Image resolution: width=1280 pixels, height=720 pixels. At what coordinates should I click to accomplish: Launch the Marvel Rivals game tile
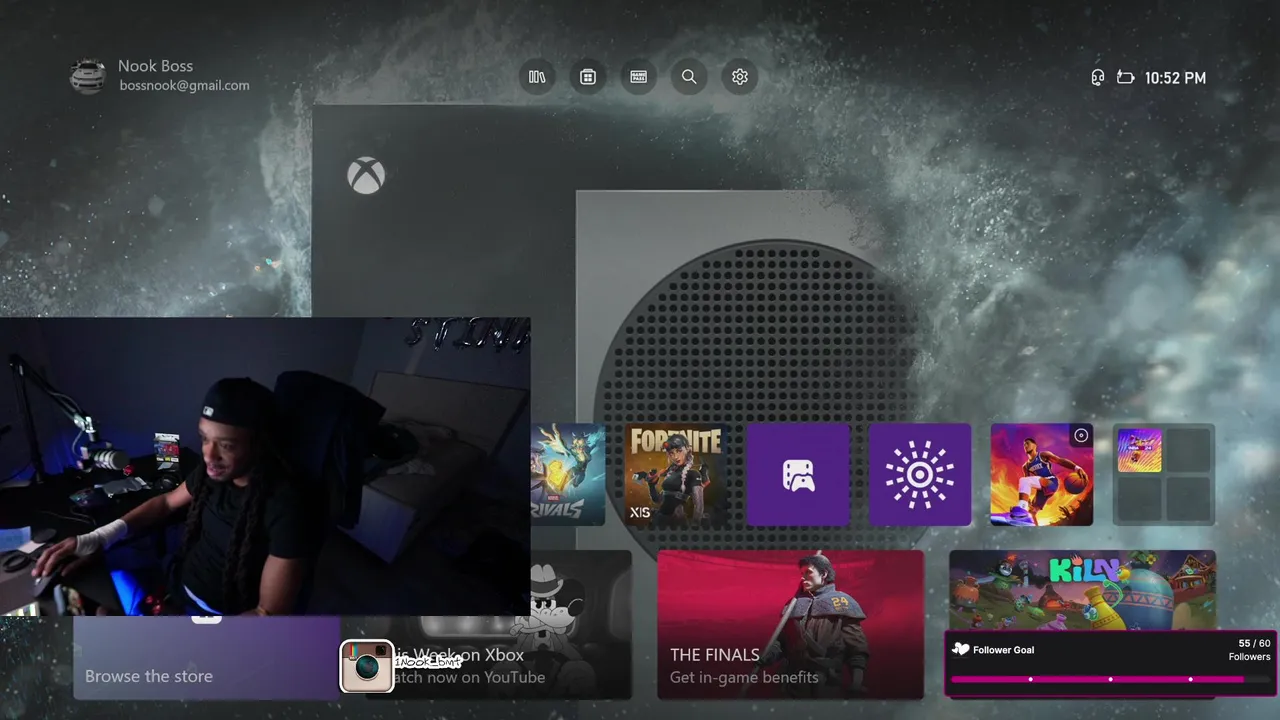(568, 474)
